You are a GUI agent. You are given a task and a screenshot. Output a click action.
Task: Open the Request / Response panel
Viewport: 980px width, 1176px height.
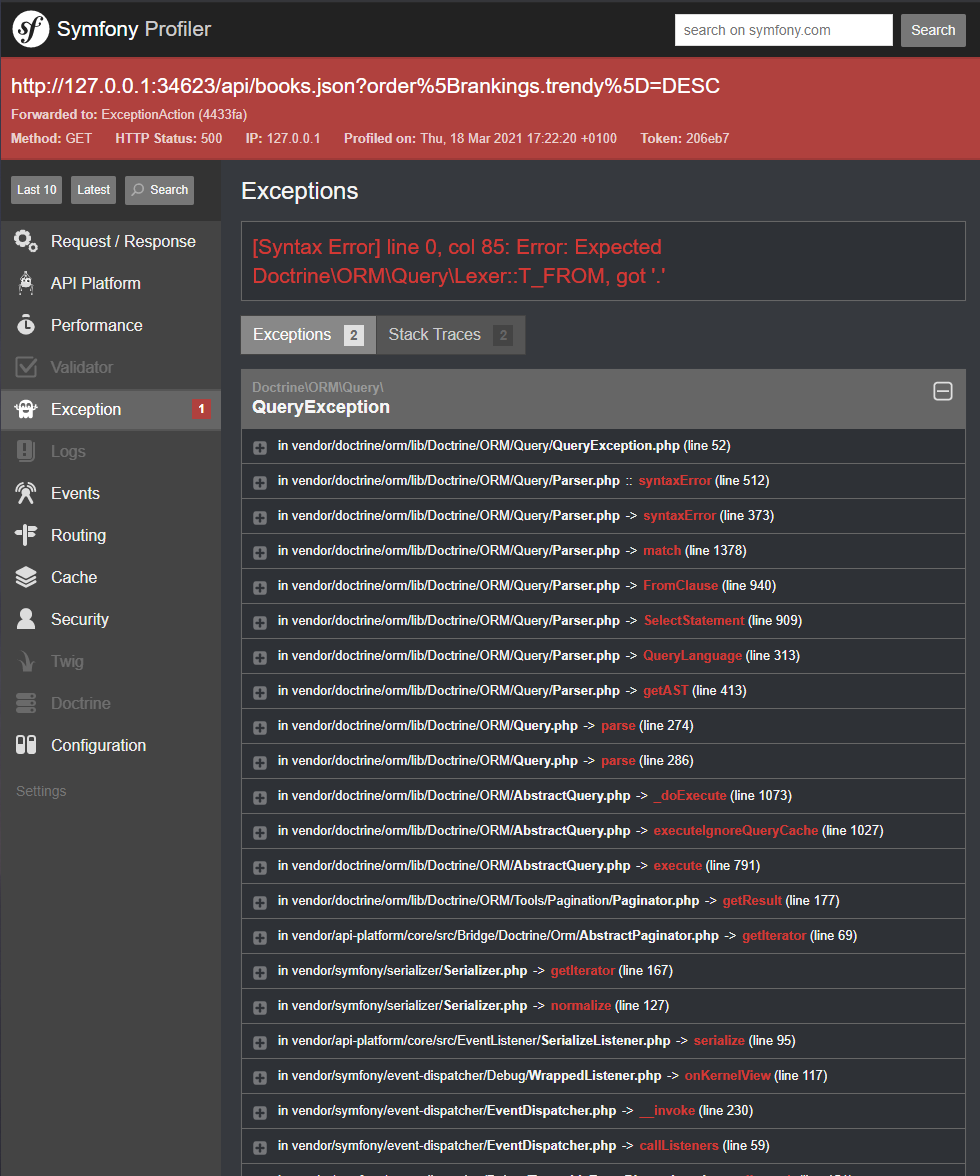(x=111, y=242)
